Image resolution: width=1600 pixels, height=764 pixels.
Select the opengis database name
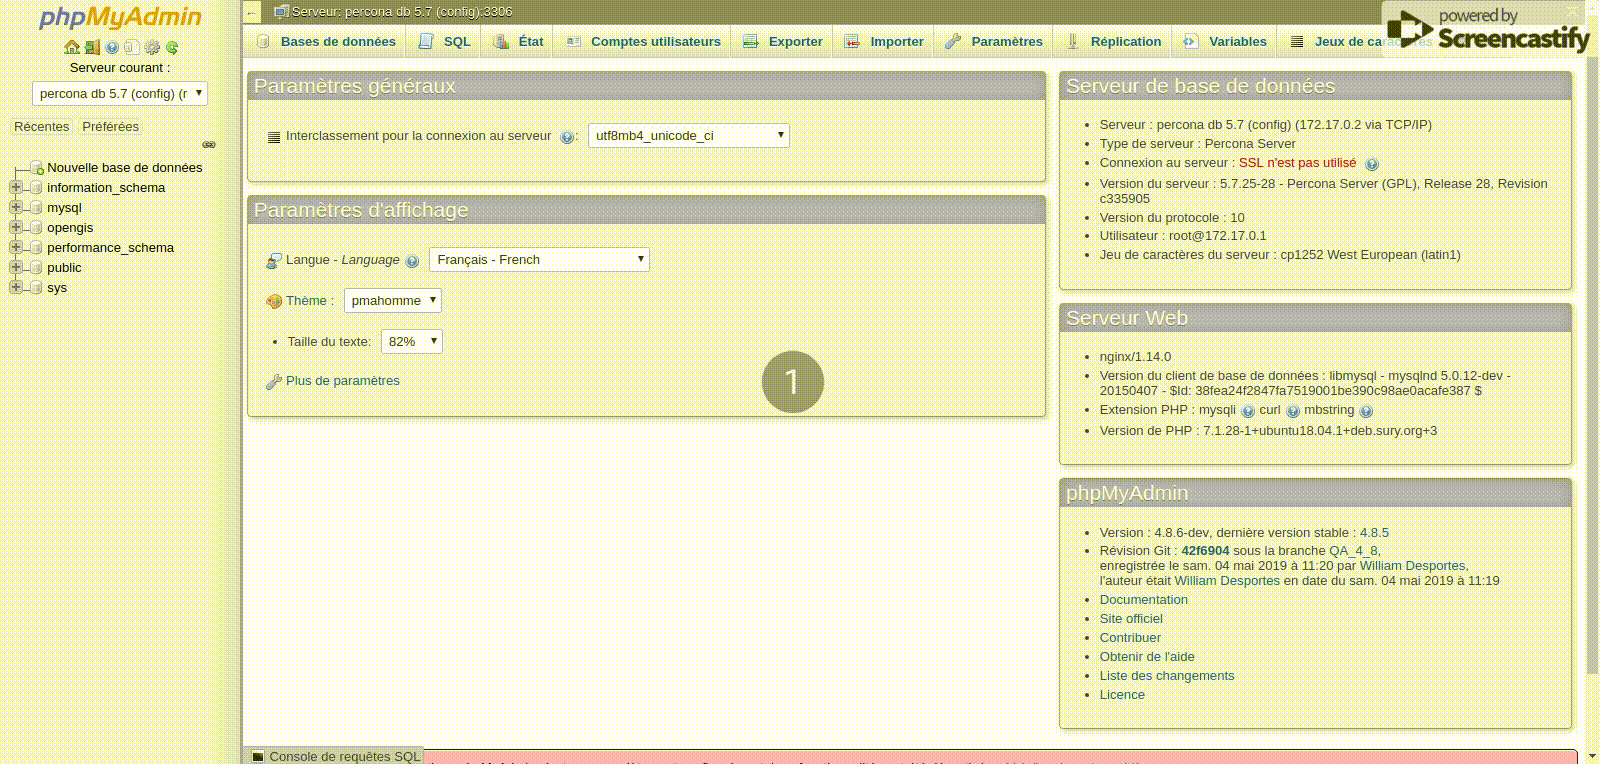70,228
